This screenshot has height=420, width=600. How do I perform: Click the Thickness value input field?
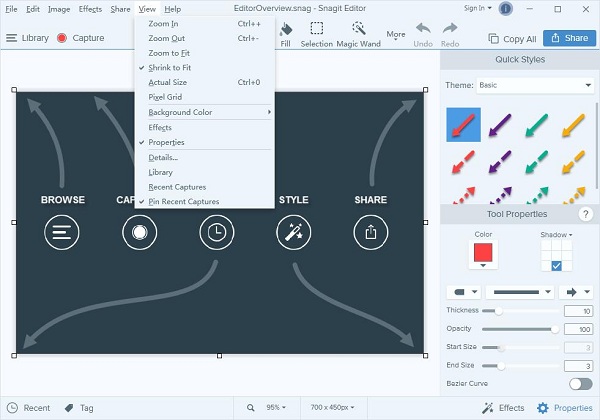(x=578, y=311)
